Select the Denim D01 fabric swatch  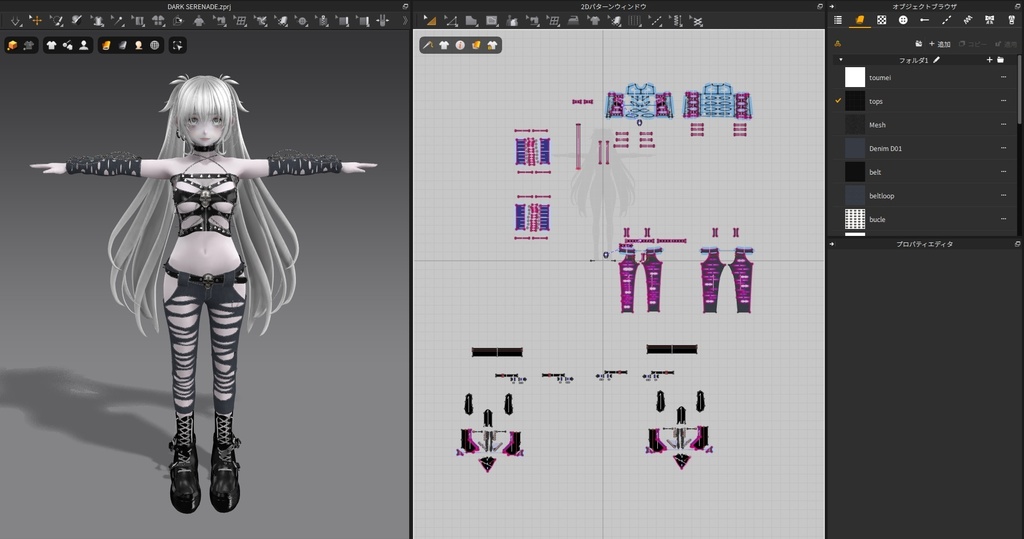(855, 148)
